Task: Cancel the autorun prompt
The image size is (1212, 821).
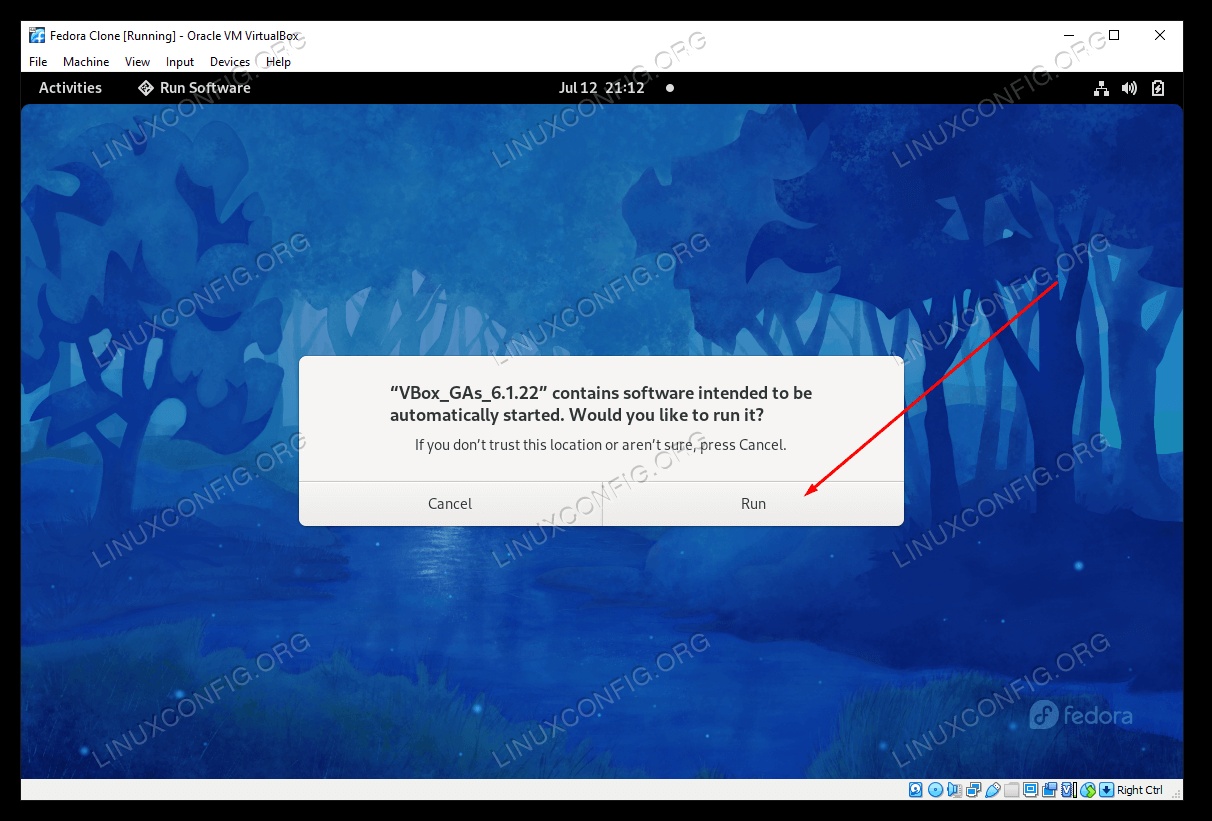Action: click(x=450, y=504)
